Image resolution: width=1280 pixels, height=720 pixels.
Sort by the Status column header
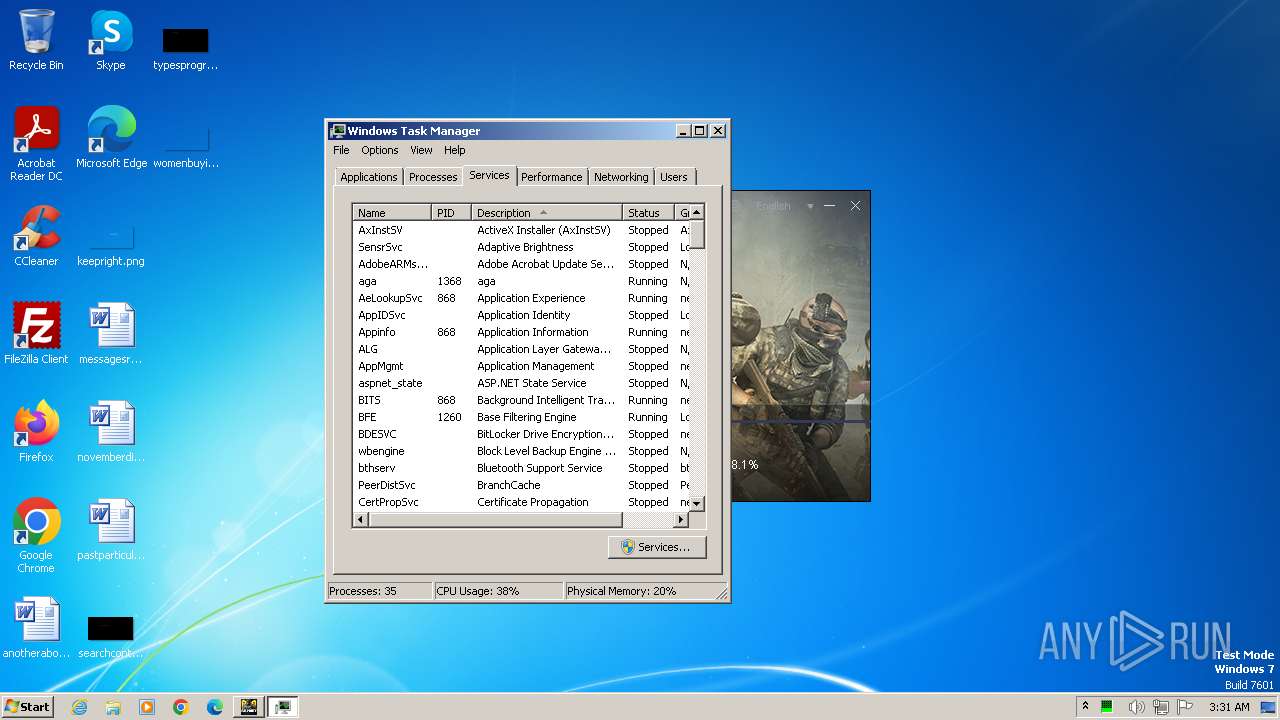click(x=648, y=213)
